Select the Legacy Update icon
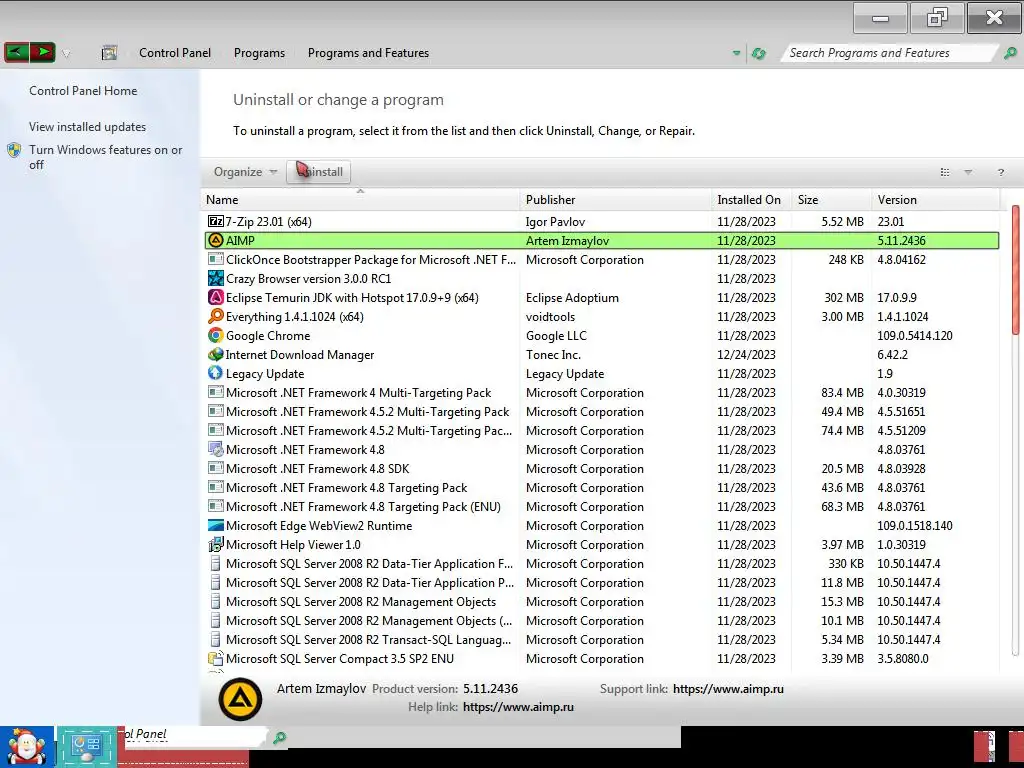 point(216,373)
